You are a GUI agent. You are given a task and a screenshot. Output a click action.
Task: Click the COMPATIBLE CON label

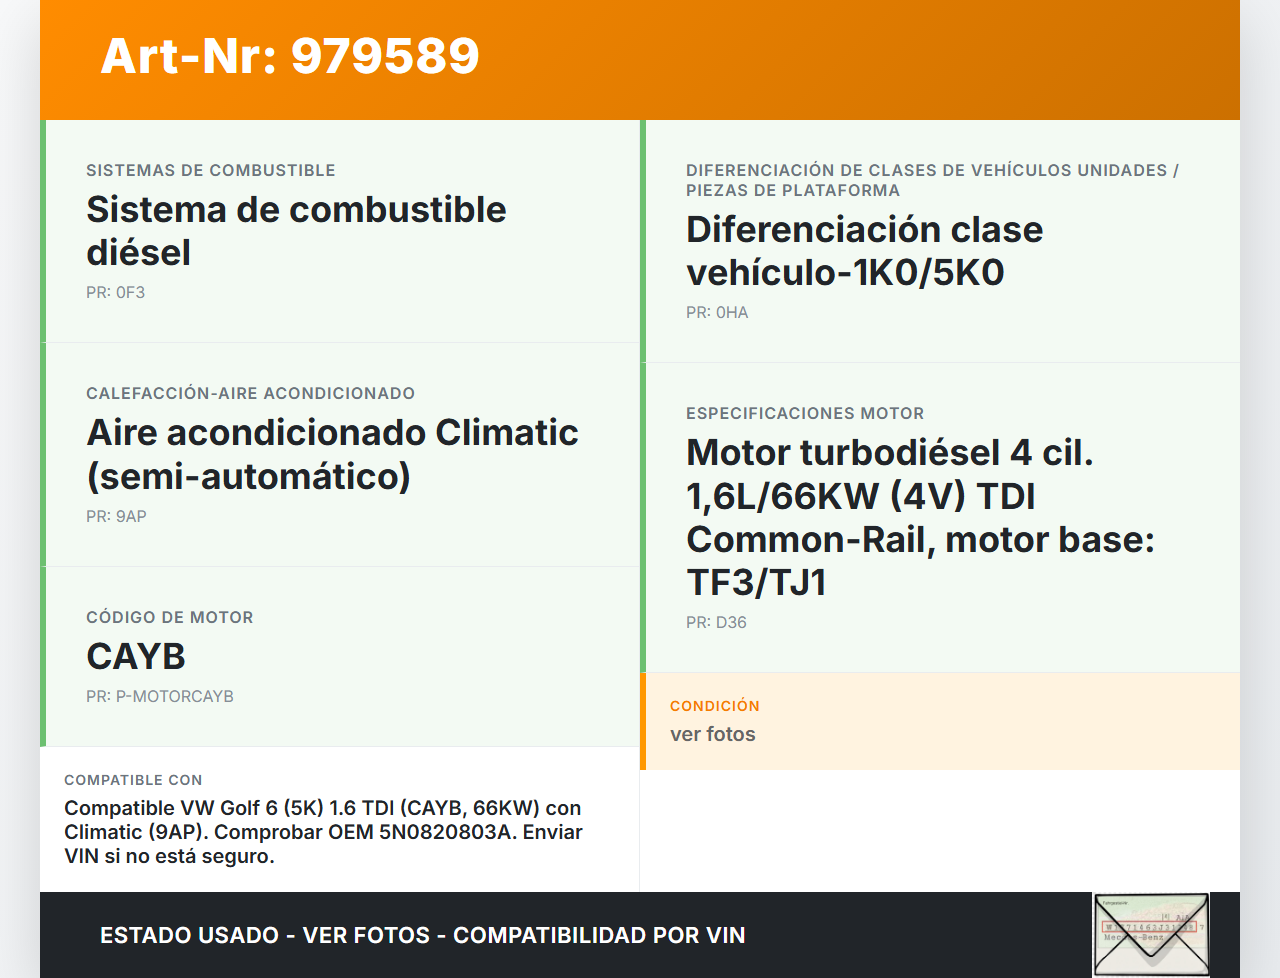click(x=133, y=780)
